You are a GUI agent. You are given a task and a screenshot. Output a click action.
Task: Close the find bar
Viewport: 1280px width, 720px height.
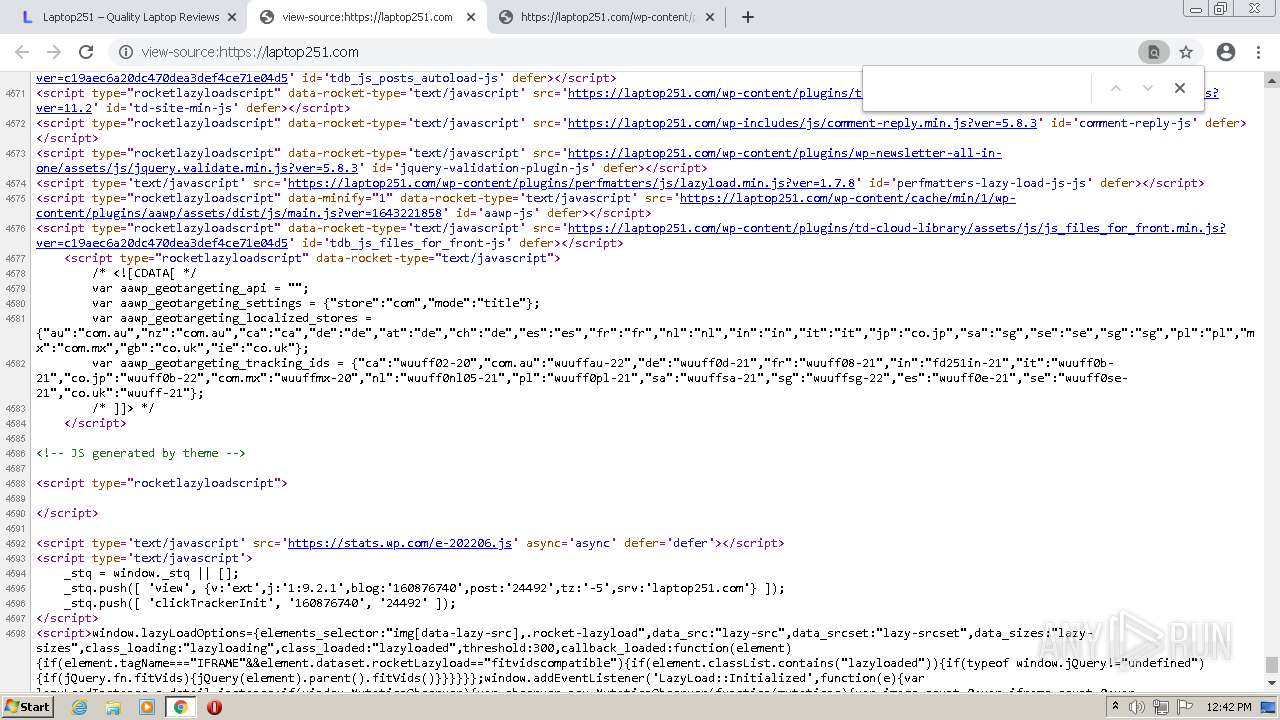pyautogui.click(x=1180, y=88)
